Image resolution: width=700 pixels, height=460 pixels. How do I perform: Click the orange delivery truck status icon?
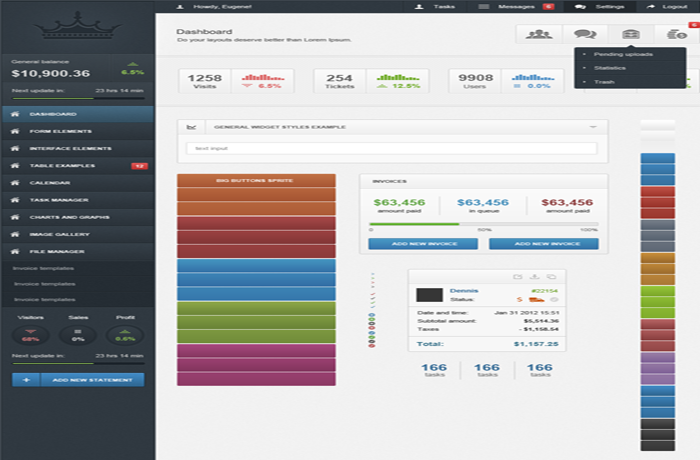(x=536, y=300)
